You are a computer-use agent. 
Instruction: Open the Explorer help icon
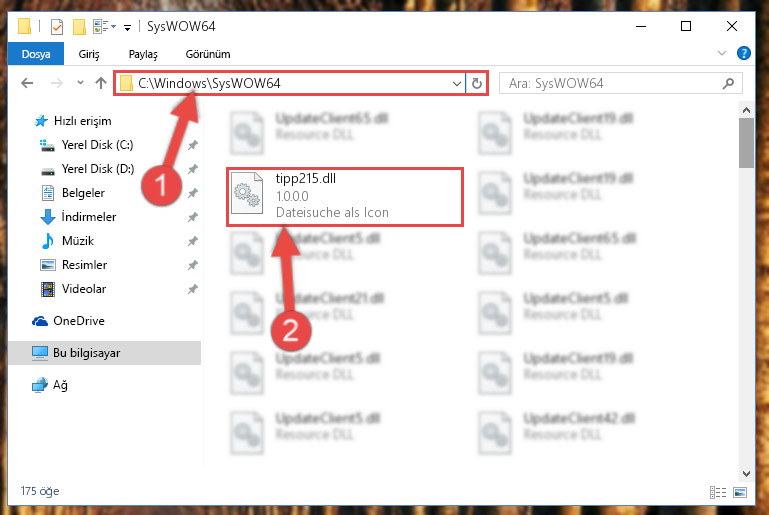pyautogui.click(x=743, y=53)
